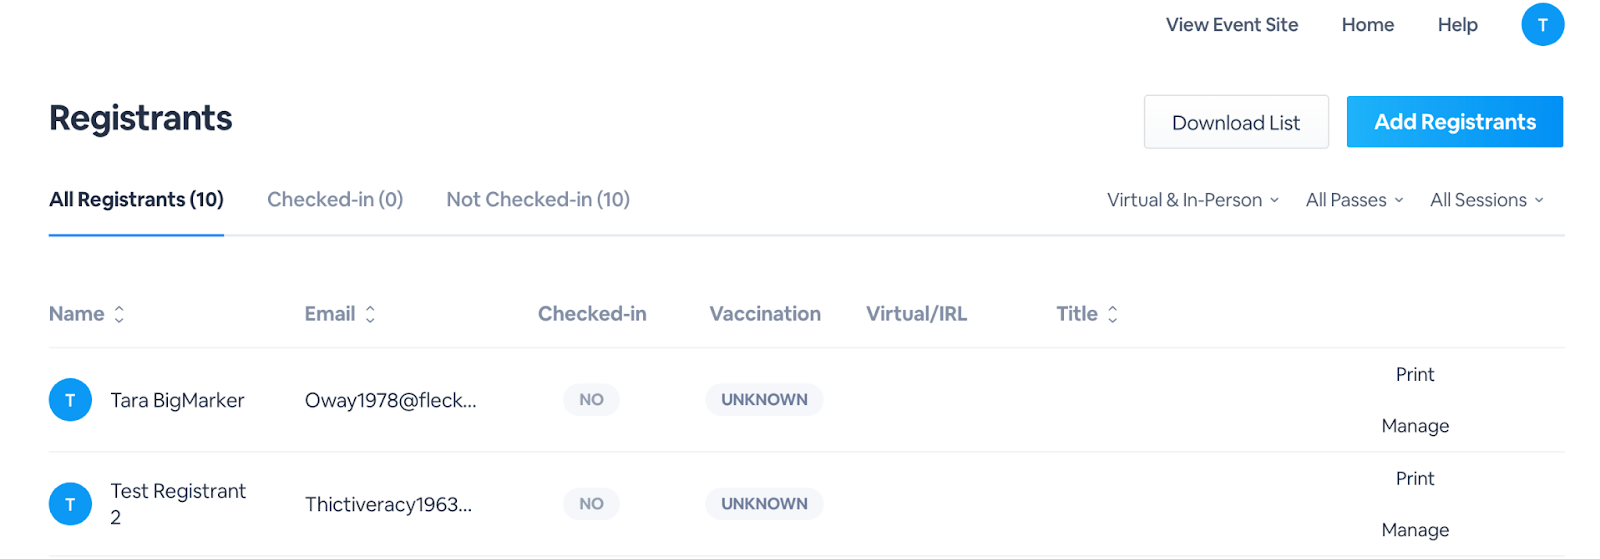Expand the Virtual & In-Person filter

pos(1192,200)
